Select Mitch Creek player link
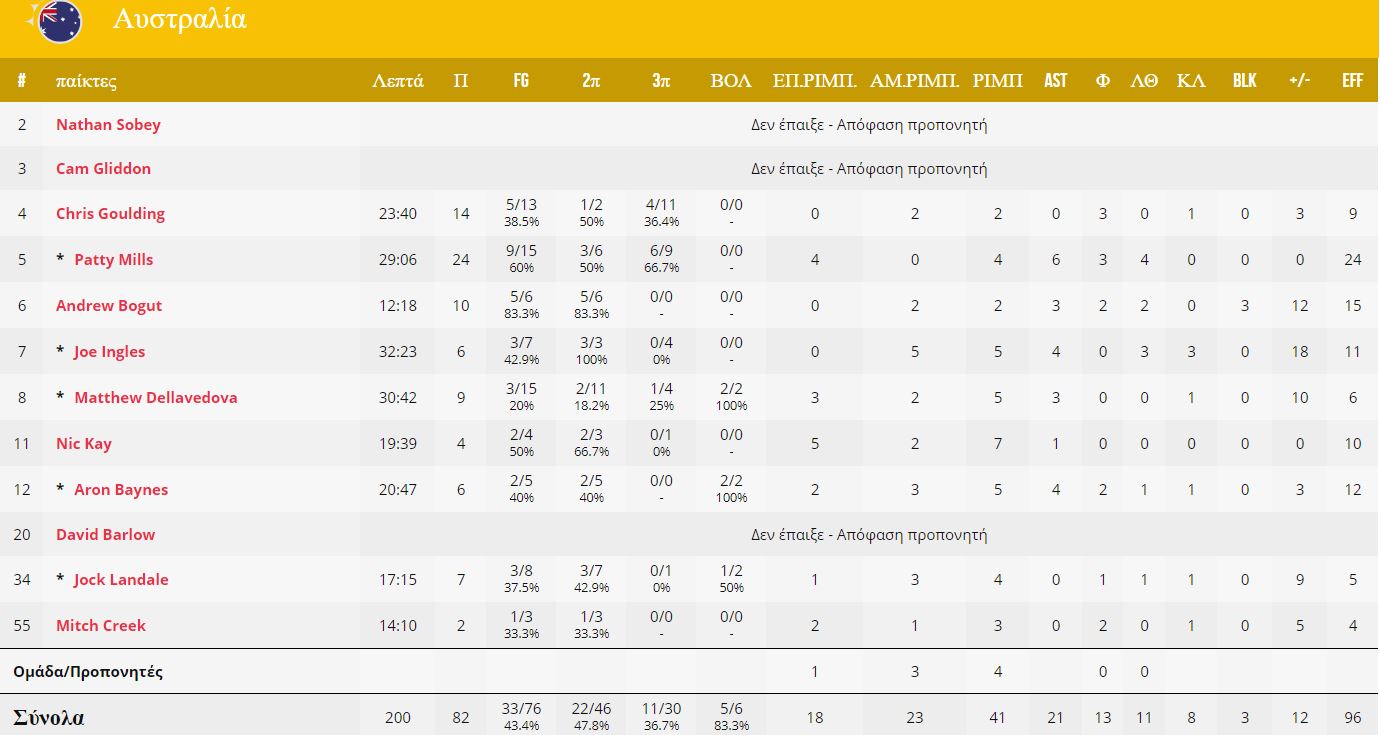The image size is (1380, 735). pyautogui.click(x=101, y=626)
